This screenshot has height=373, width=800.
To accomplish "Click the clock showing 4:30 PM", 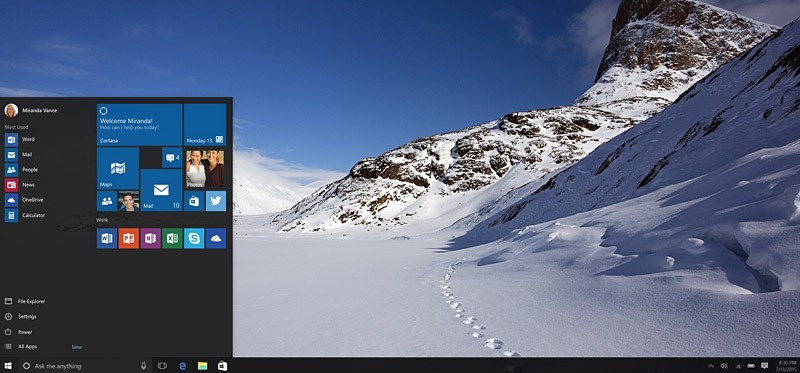I will pos(787,366).
